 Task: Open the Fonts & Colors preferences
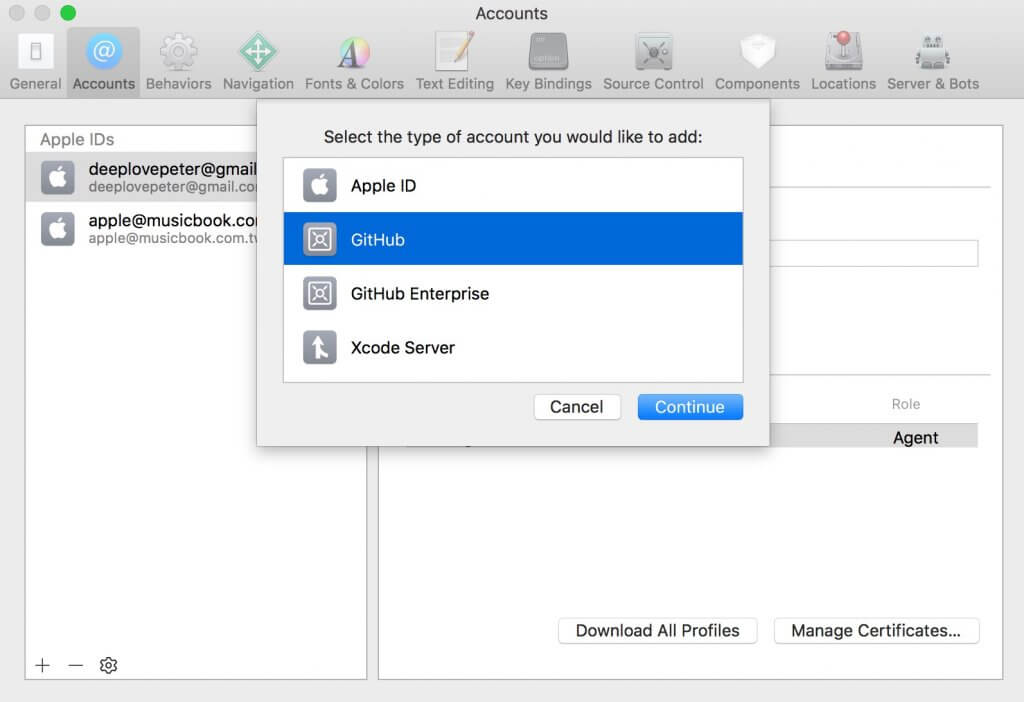click(354, 63)
